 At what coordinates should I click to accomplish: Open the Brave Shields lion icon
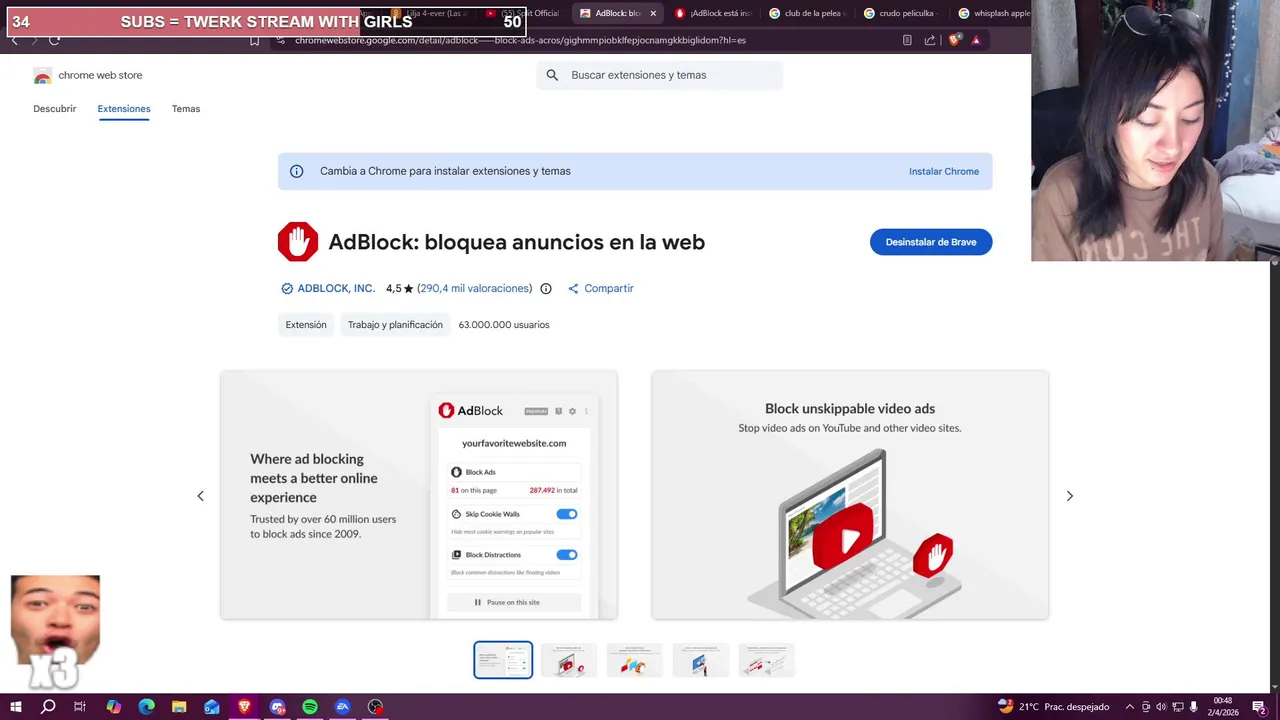coord(955,40)
